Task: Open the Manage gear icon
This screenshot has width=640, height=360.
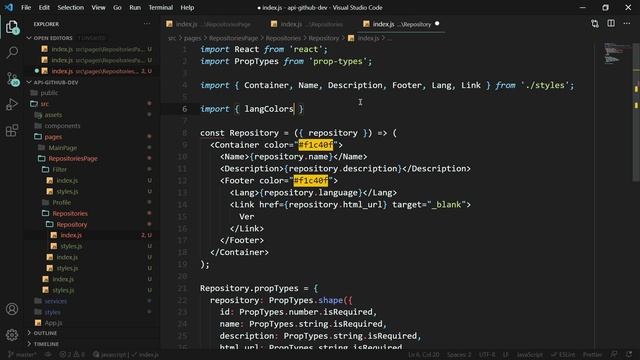Action: (x=12, y=335)
